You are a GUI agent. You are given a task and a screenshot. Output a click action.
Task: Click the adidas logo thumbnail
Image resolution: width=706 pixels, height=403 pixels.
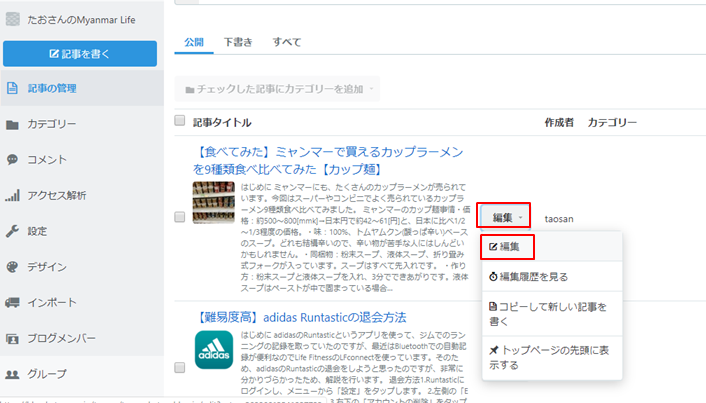click(x=214, y=350)
